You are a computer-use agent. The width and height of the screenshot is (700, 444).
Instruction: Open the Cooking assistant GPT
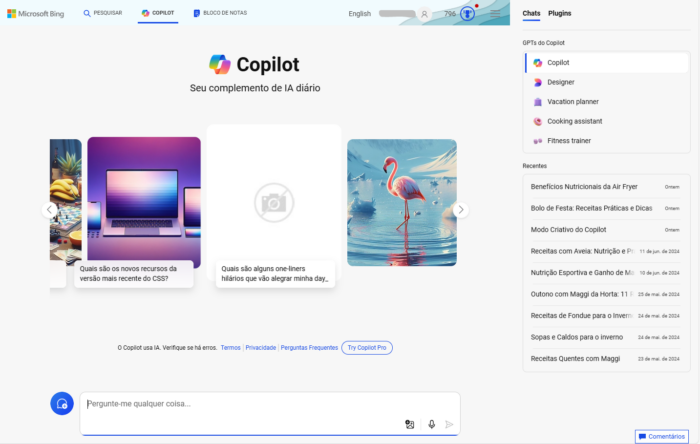(606, 121)
